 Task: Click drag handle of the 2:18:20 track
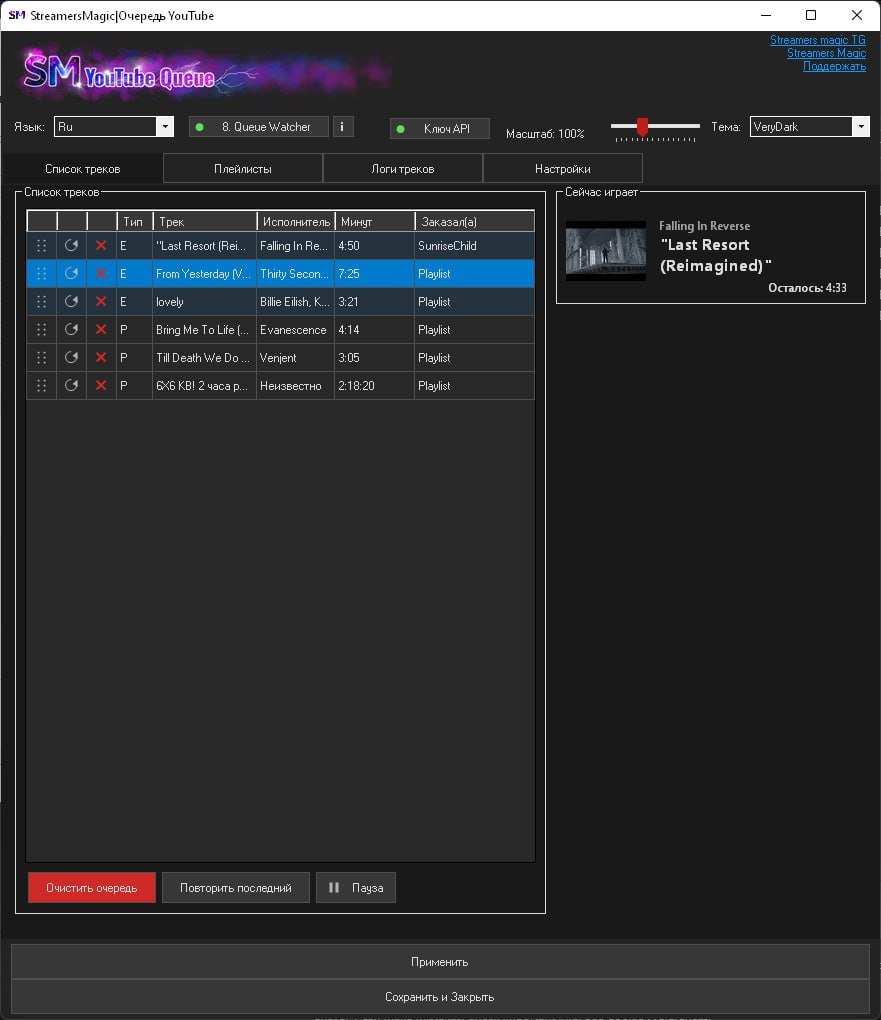point(42,385)
